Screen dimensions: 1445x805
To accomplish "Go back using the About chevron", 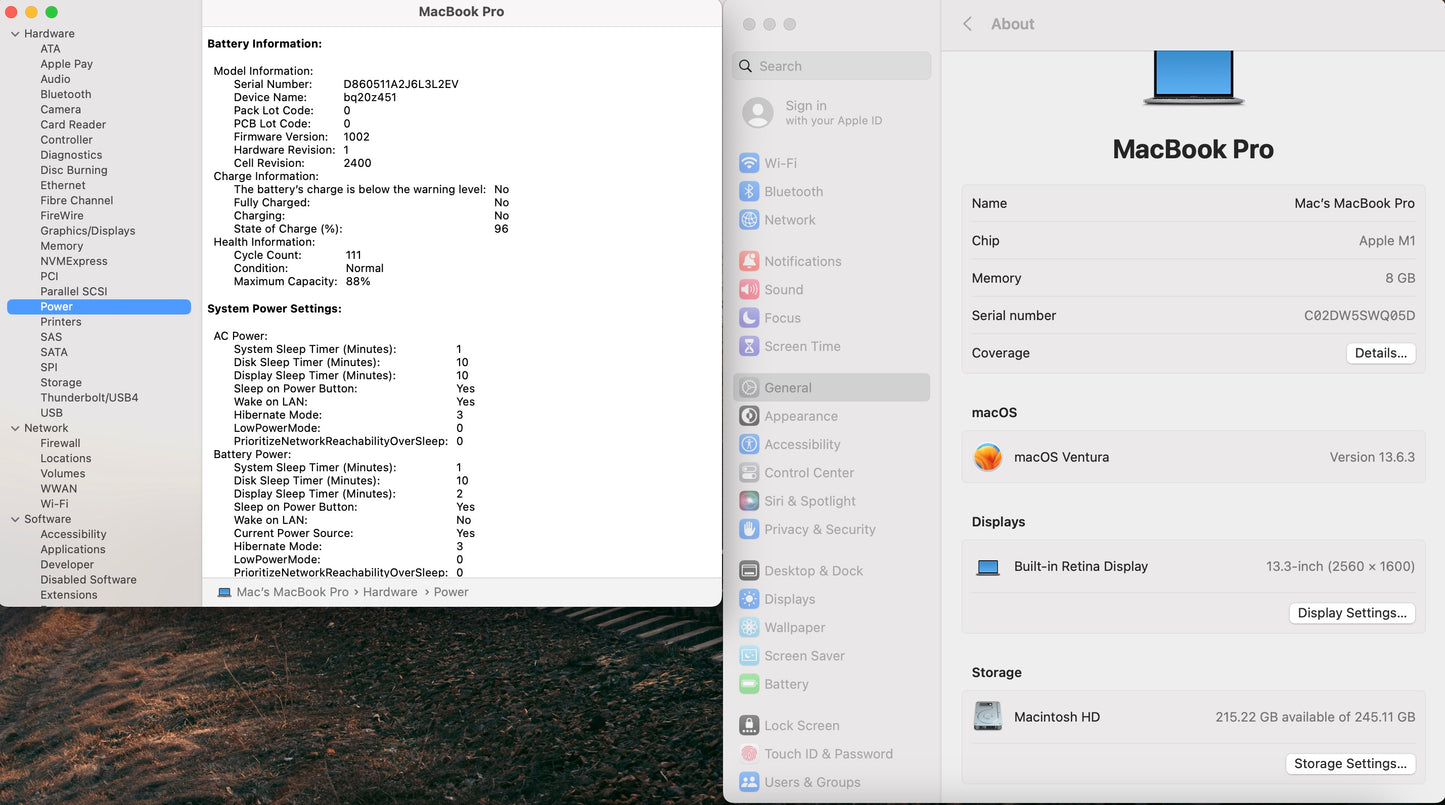I will coord(967,24).
